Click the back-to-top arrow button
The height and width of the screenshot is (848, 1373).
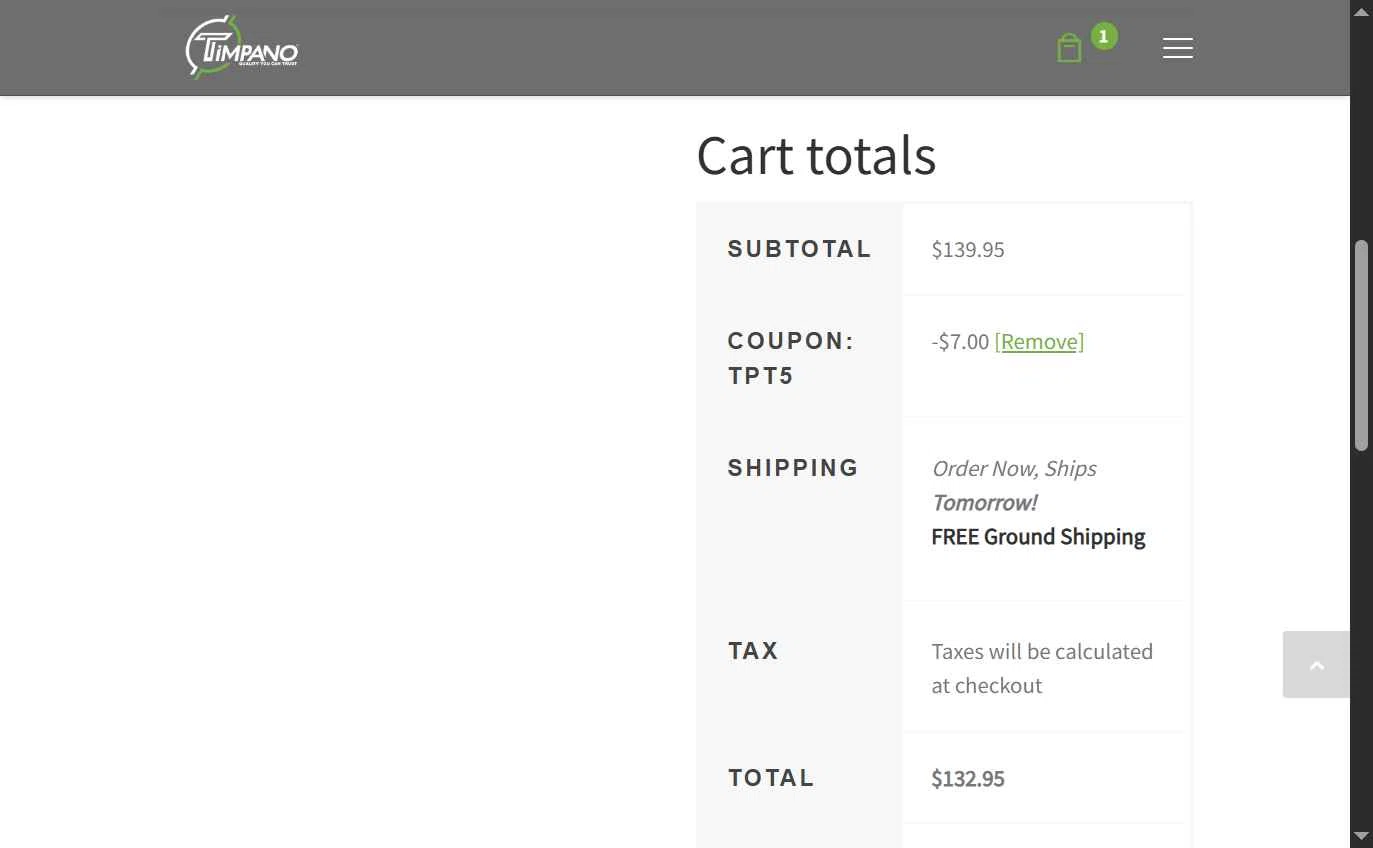1316,664
